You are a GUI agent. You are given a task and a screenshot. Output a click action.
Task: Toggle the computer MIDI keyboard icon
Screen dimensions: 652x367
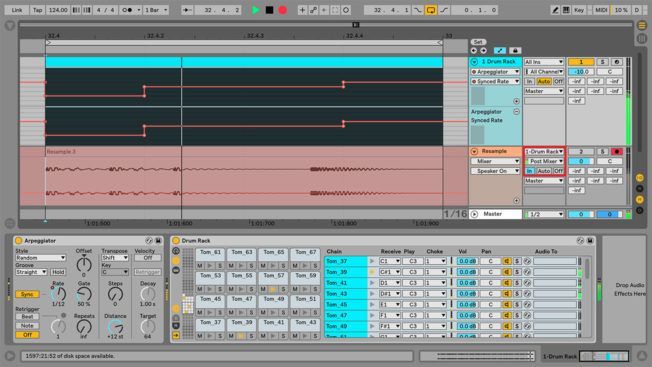(566, 10)
